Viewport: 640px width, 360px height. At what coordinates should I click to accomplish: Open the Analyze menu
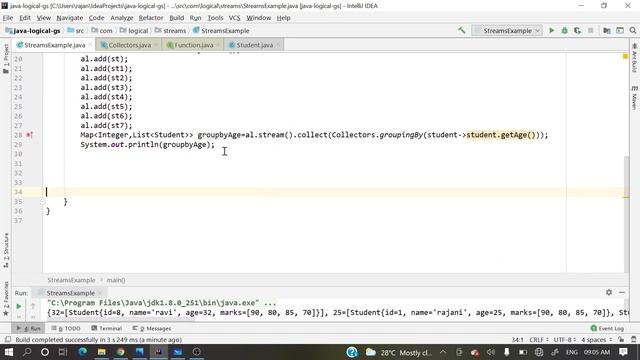(x=122, y=18)
